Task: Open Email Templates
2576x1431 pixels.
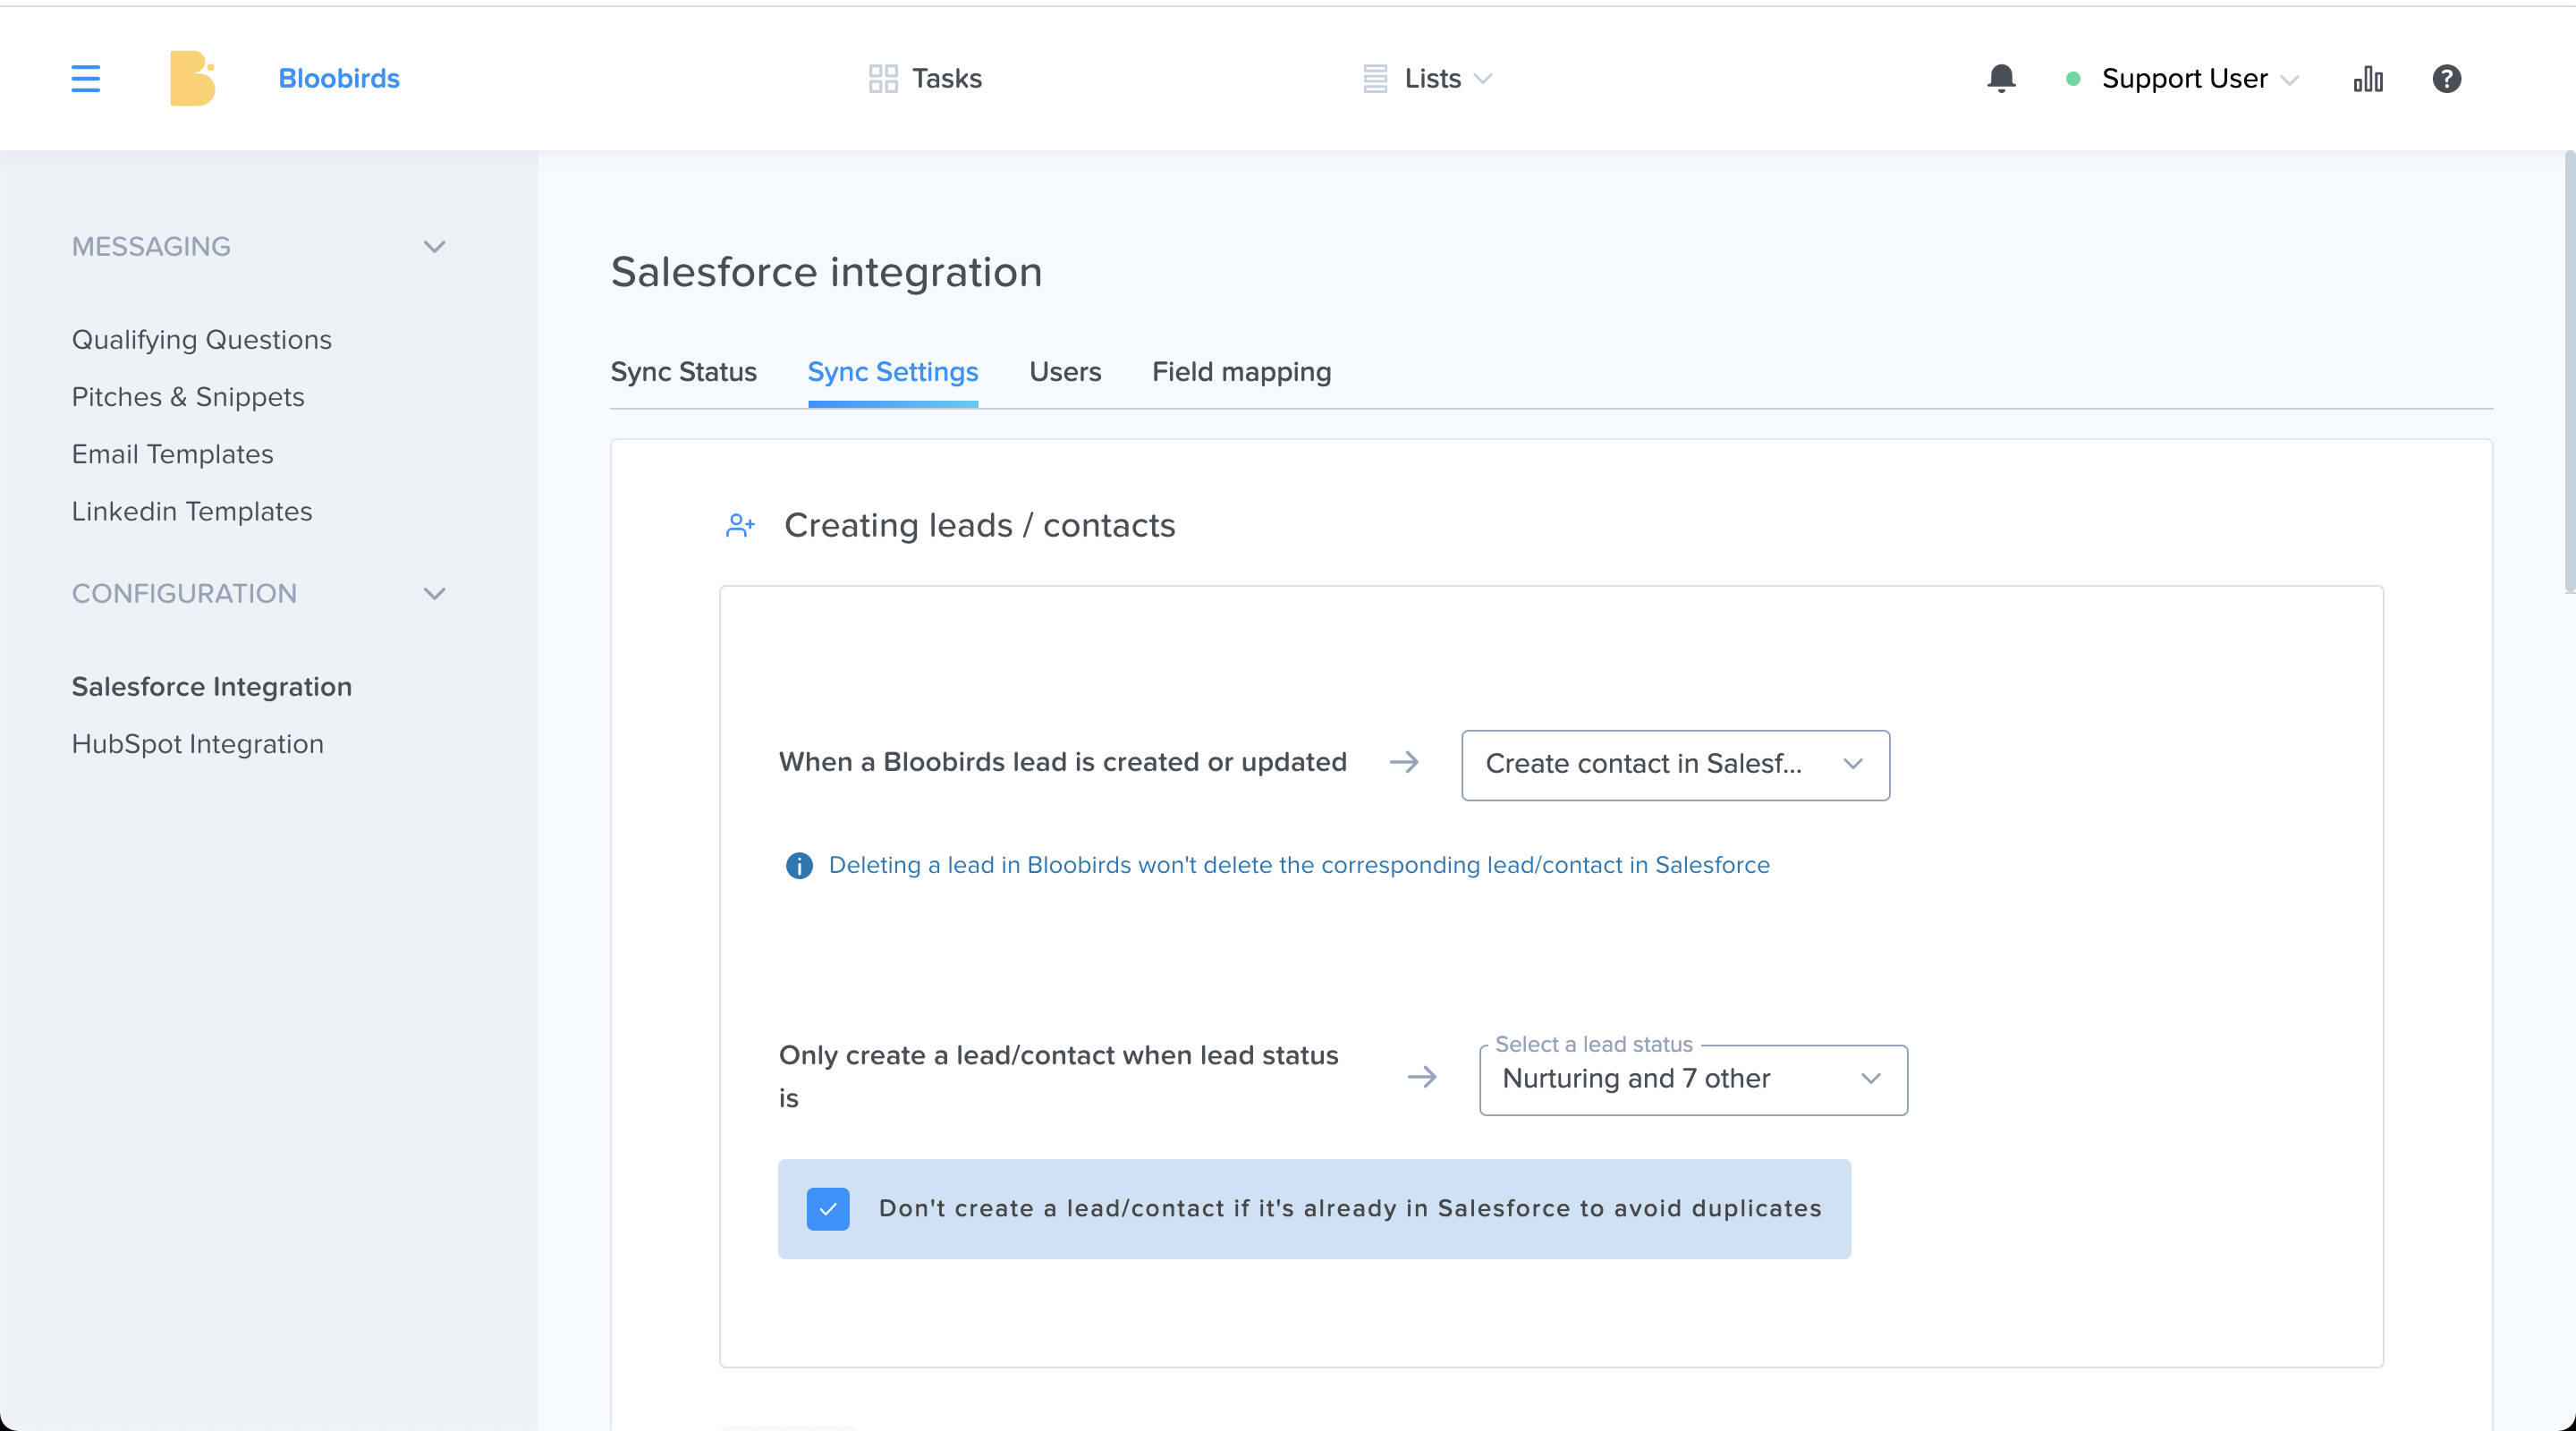Action: 172,454
